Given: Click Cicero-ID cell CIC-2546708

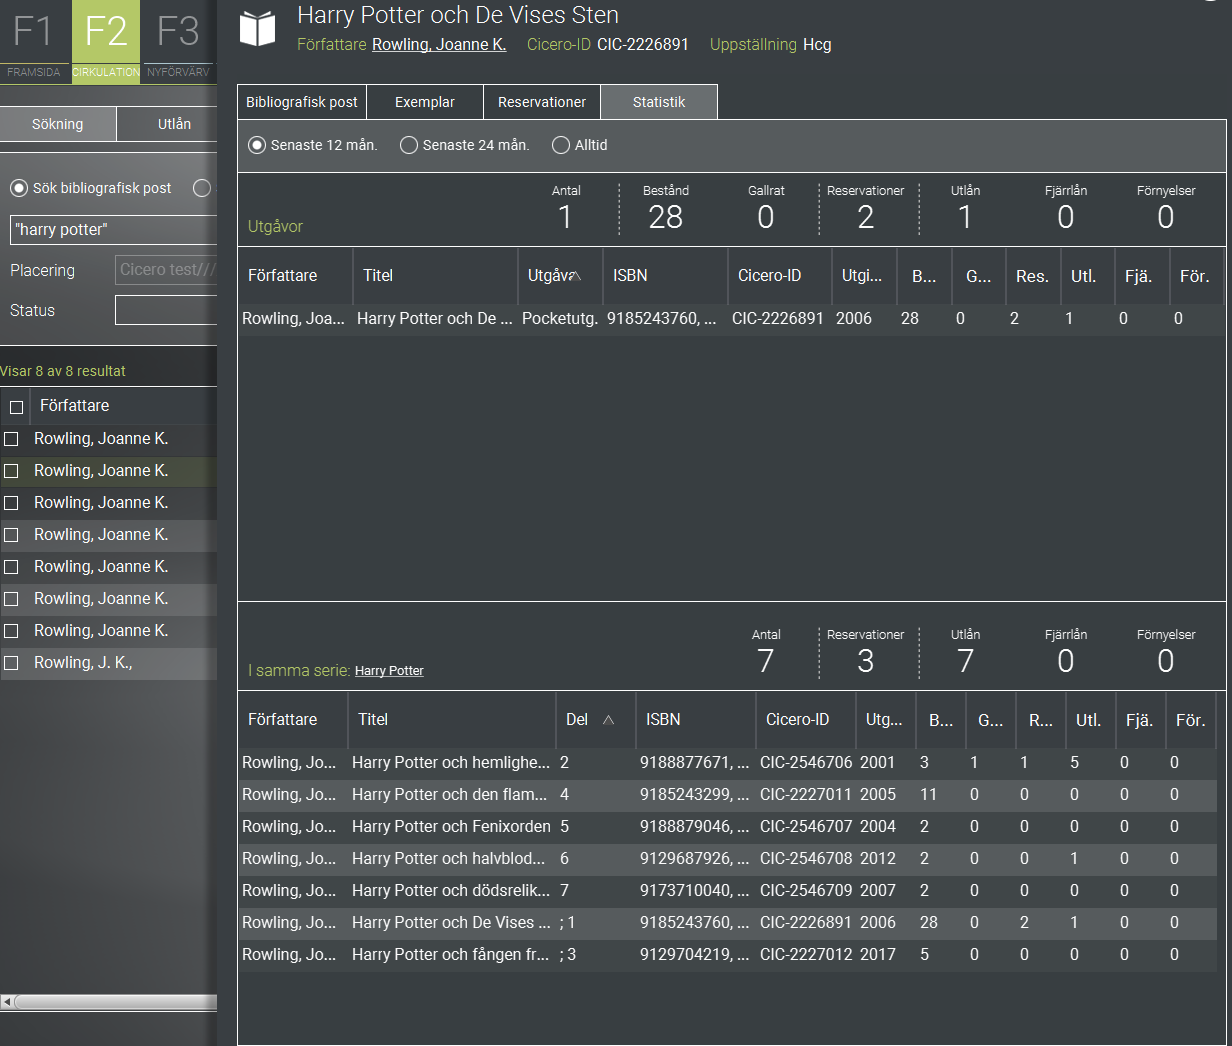Looking at the screenshot, I should point(806,858).
